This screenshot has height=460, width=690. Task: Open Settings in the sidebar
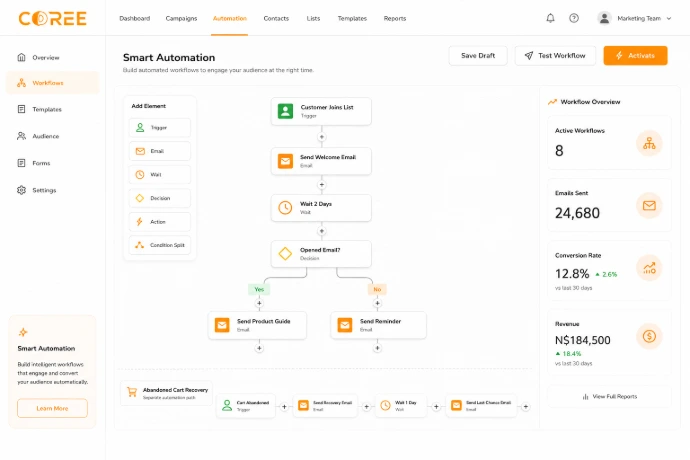(x=53, y=190)
